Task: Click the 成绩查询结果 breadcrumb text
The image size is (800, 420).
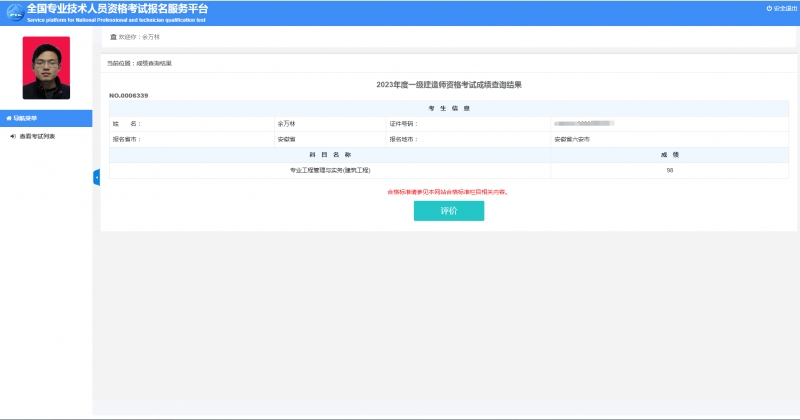Action: pos(154,63)
